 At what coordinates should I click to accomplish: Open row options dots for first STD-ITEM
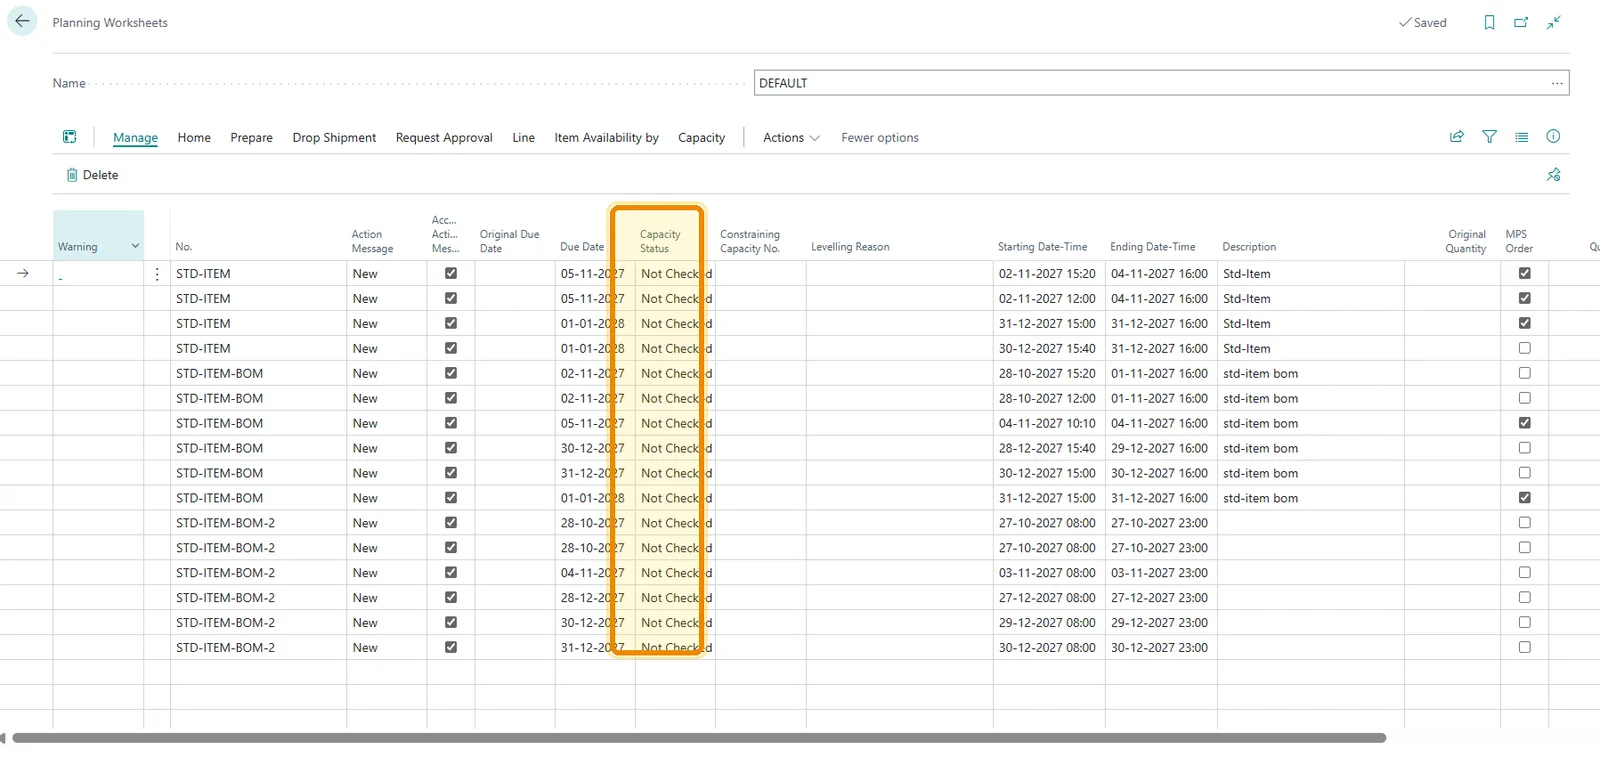point(157,274)
